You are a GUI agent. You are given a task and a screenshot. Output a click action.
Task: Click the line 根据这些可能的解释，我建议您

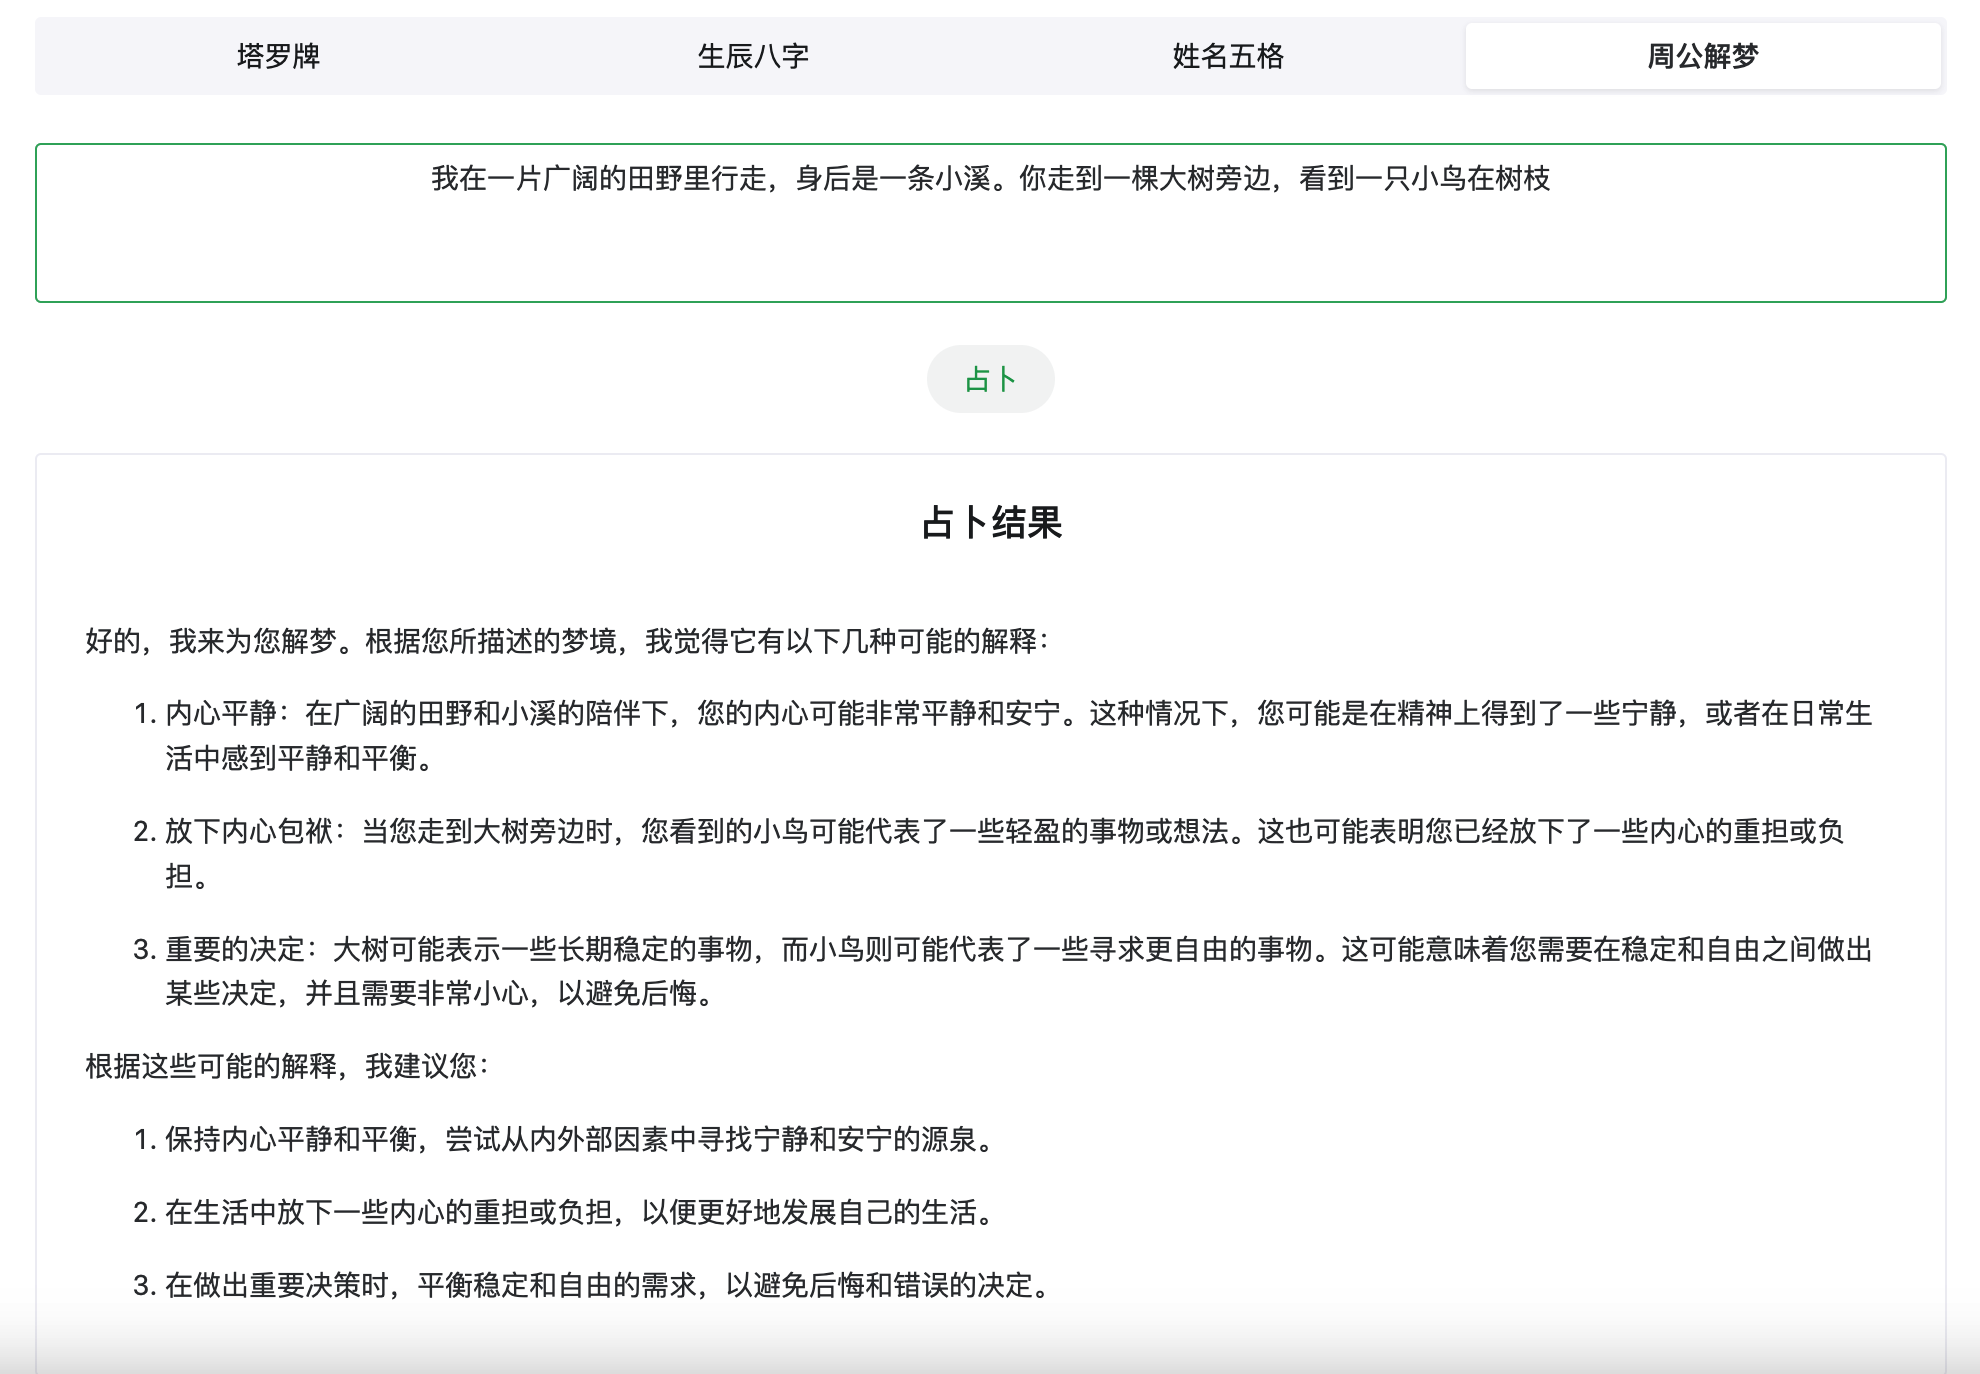[x=286, y=1067]
